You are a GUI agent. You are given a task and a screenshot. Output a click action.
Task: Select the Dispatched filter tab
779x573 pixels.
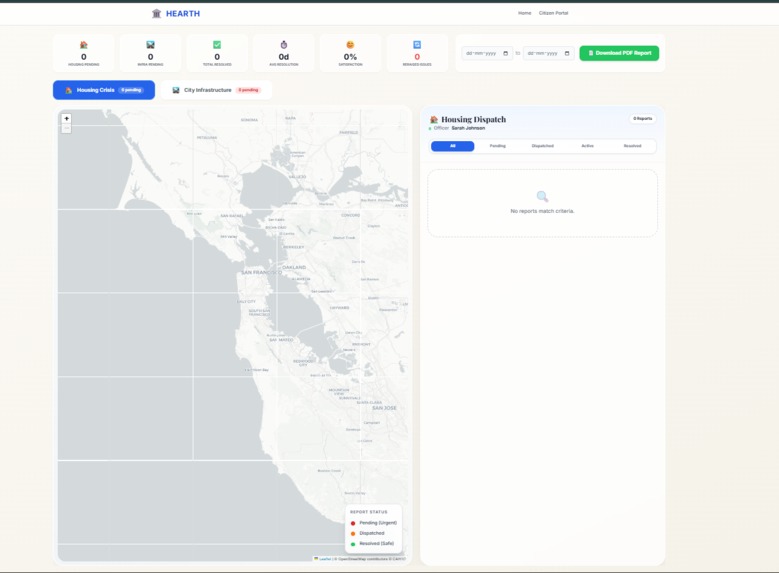pos(543,146)
